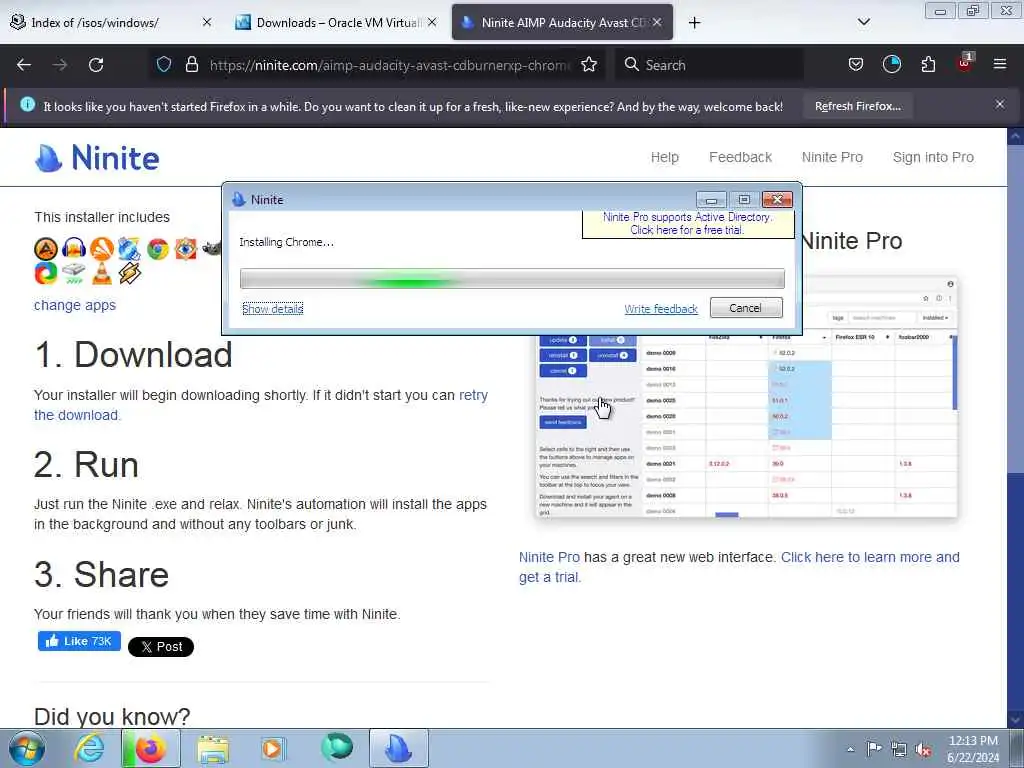Click retry the download link

[x=261, y=405]
